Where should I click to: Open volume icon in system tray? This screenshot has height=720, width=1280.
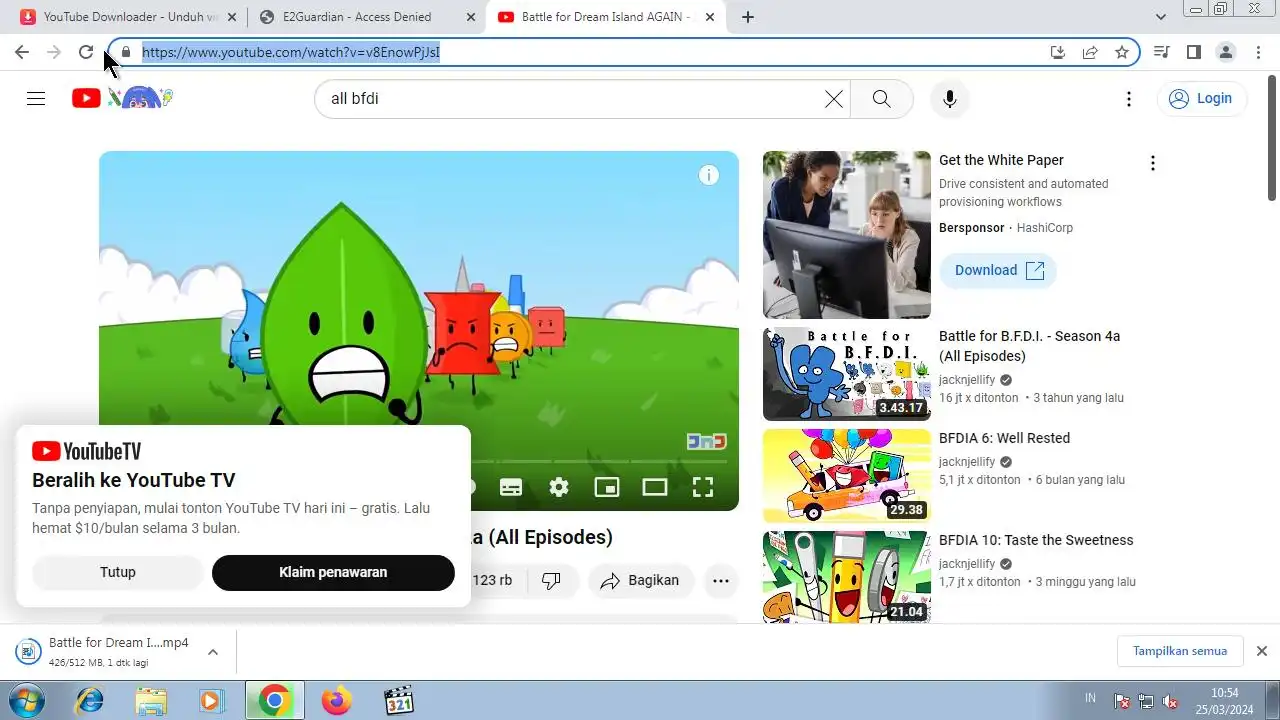tap(1170, 701)
